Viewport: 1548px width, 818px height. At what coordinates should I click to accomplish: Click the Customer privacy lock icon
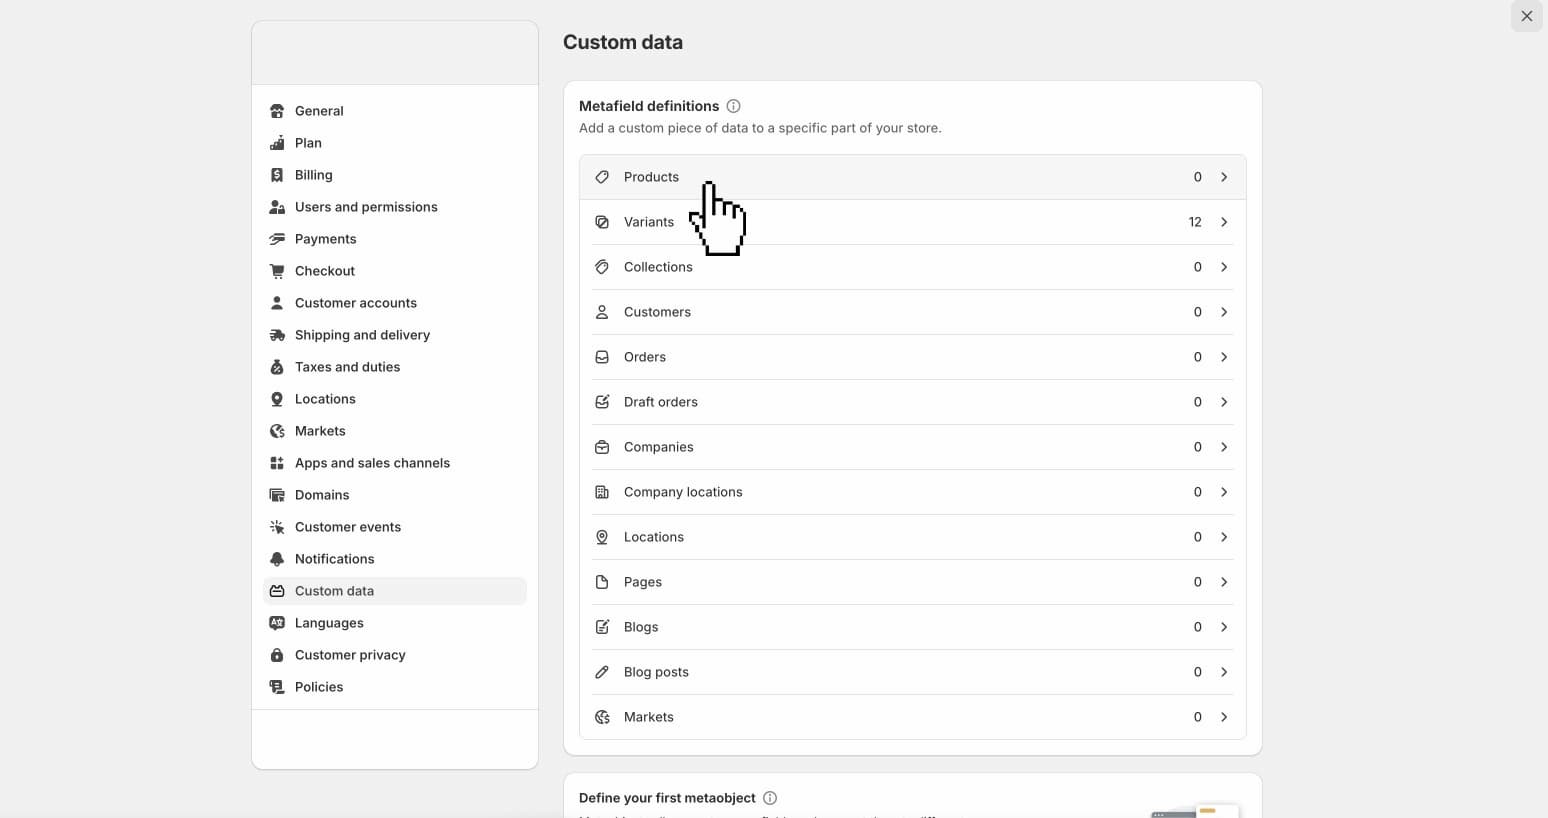[277, 655]
